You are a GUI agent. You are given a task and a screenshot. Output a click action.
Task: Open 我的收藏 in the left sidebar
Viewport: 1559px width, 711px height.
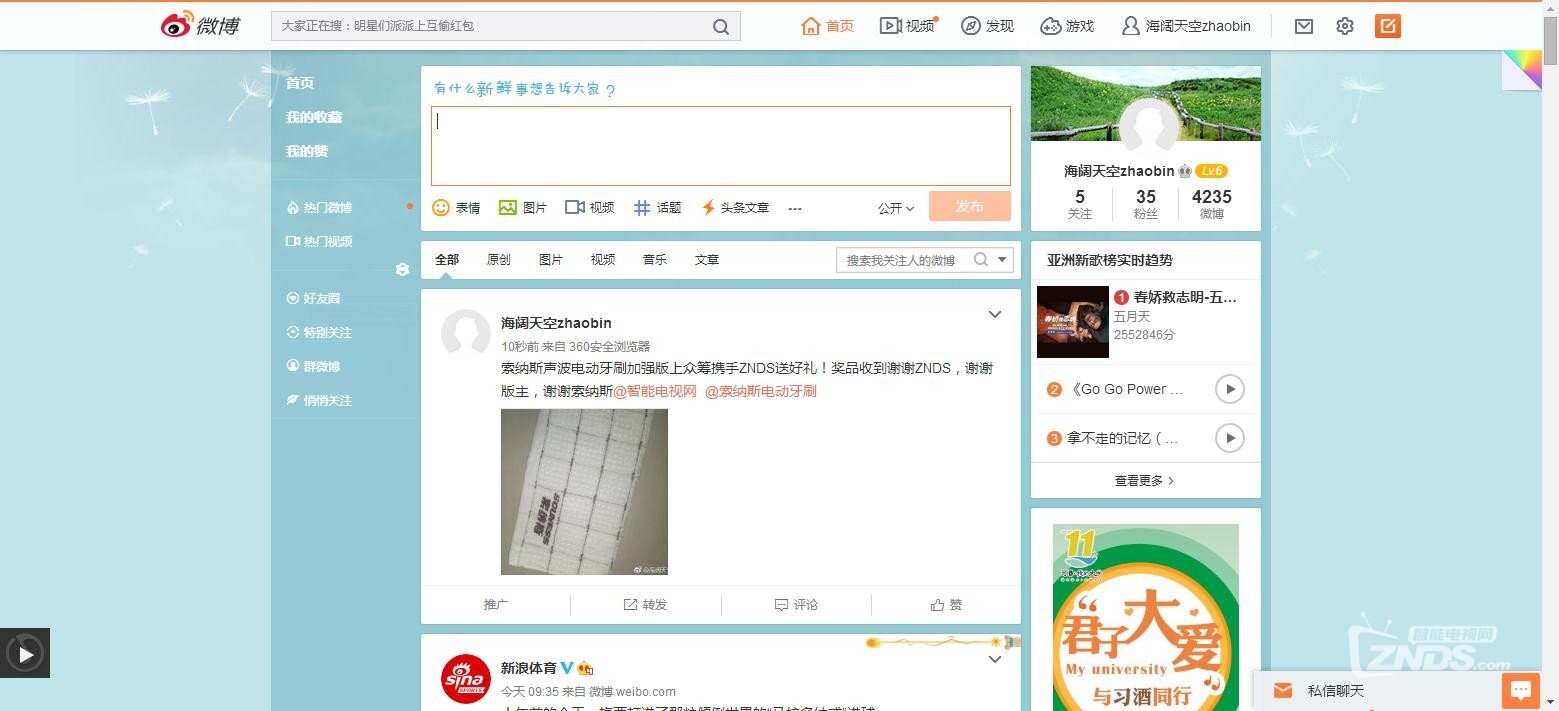[x=314, y=117]
